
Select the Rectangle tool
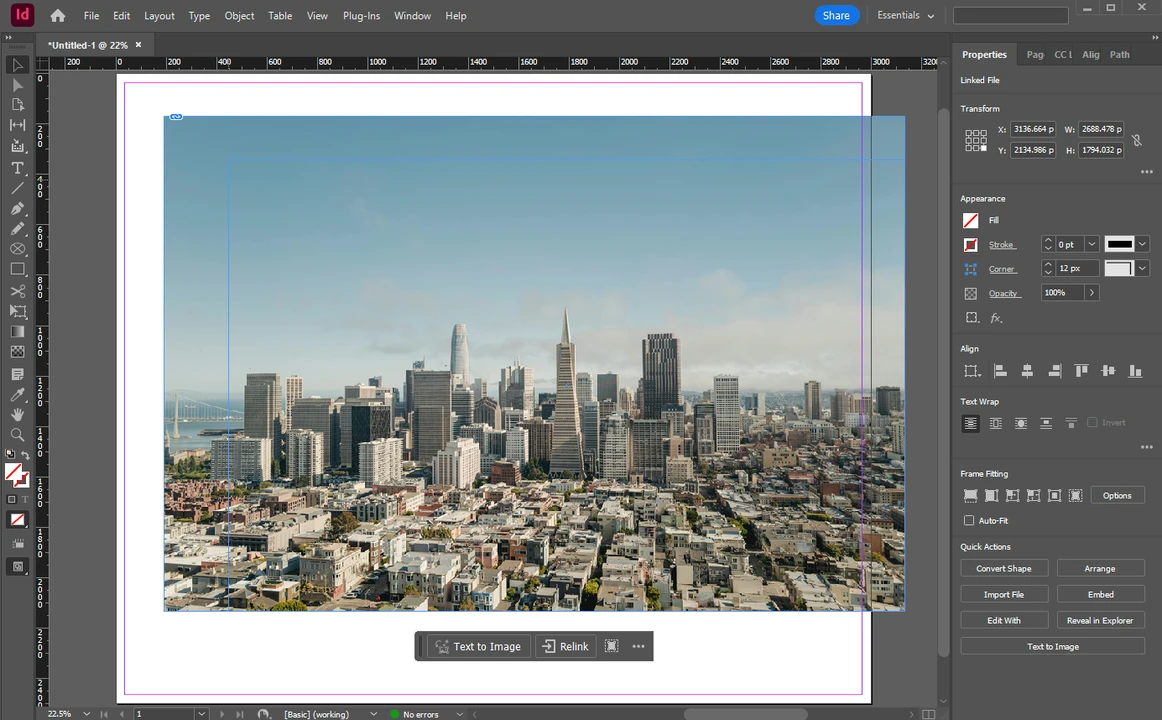[x=18, y=269]
